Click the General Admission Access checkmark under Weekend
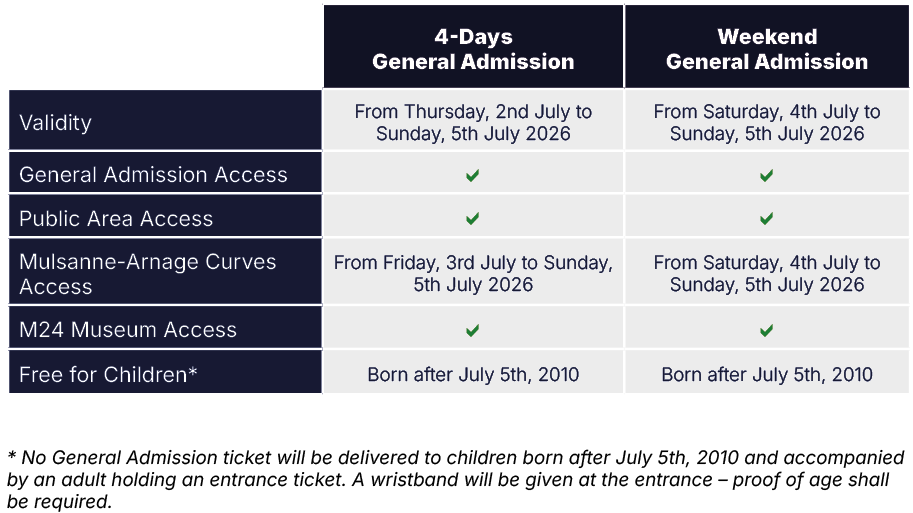Screen dimensions: 913x513 766,175
